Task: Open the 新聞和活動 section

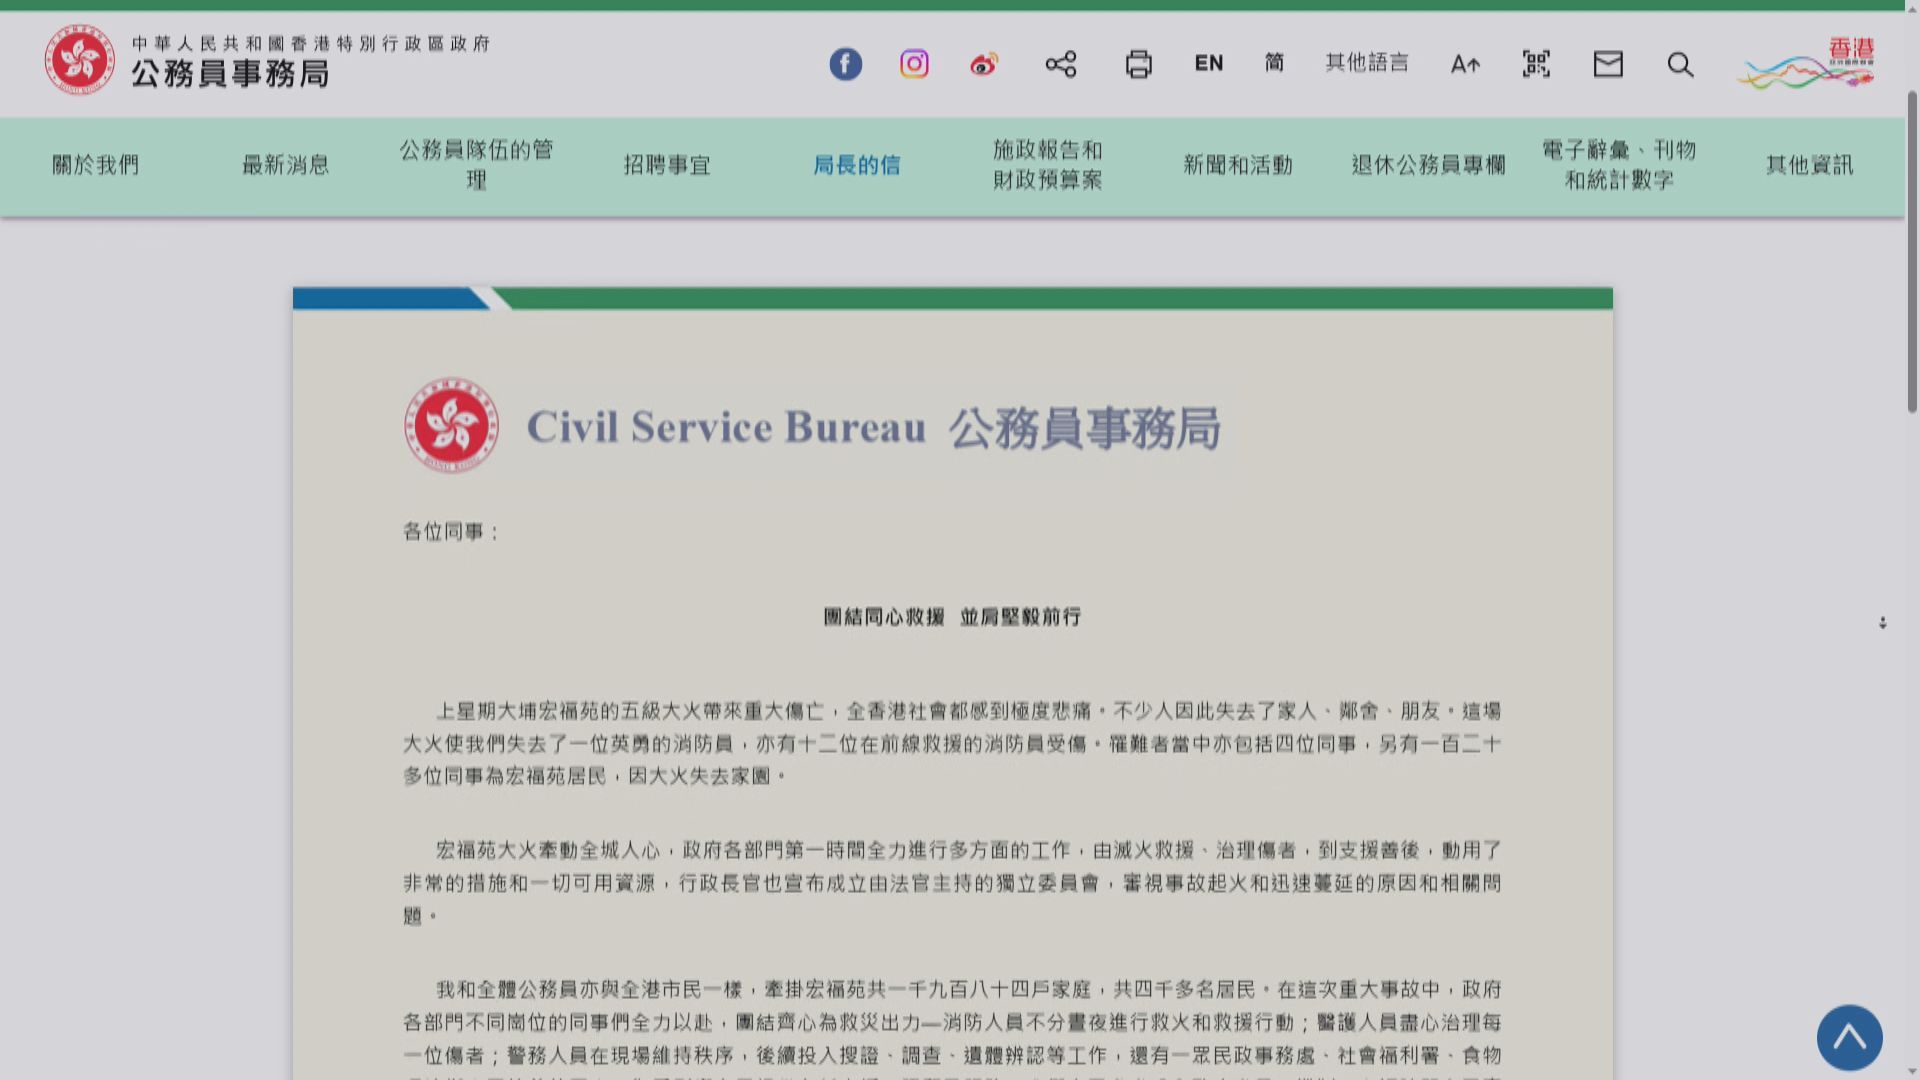Action: (1237, 165)
